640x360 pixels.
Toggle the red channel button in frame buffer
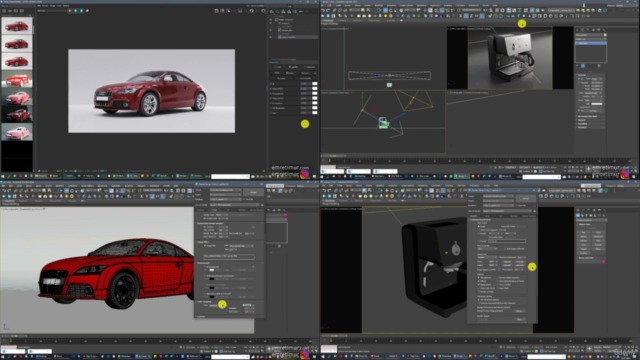(70, 11)
